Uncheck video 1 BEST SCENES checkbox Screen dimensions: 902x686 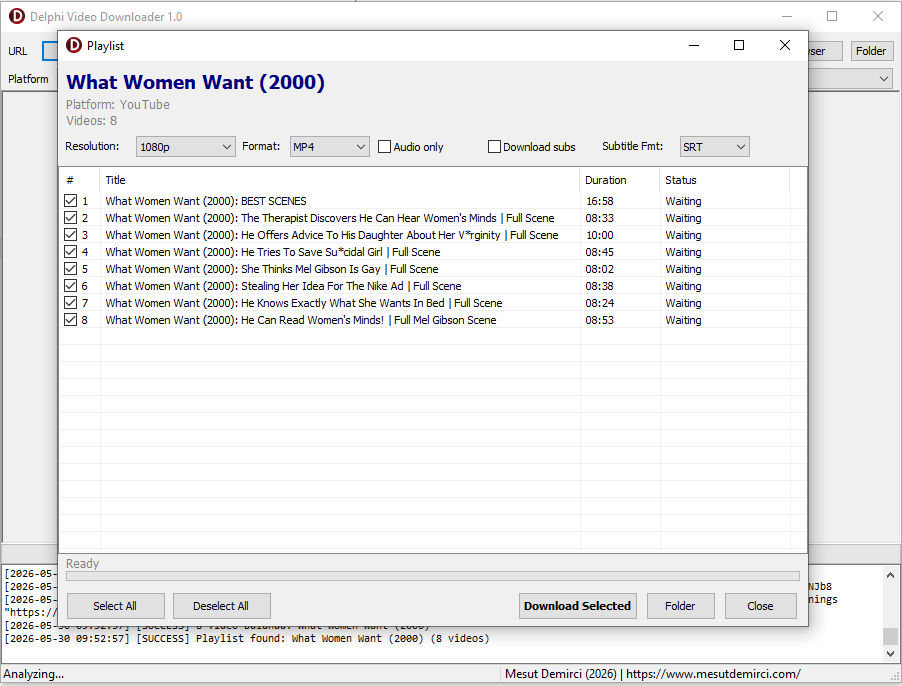[x=70, y=201]
